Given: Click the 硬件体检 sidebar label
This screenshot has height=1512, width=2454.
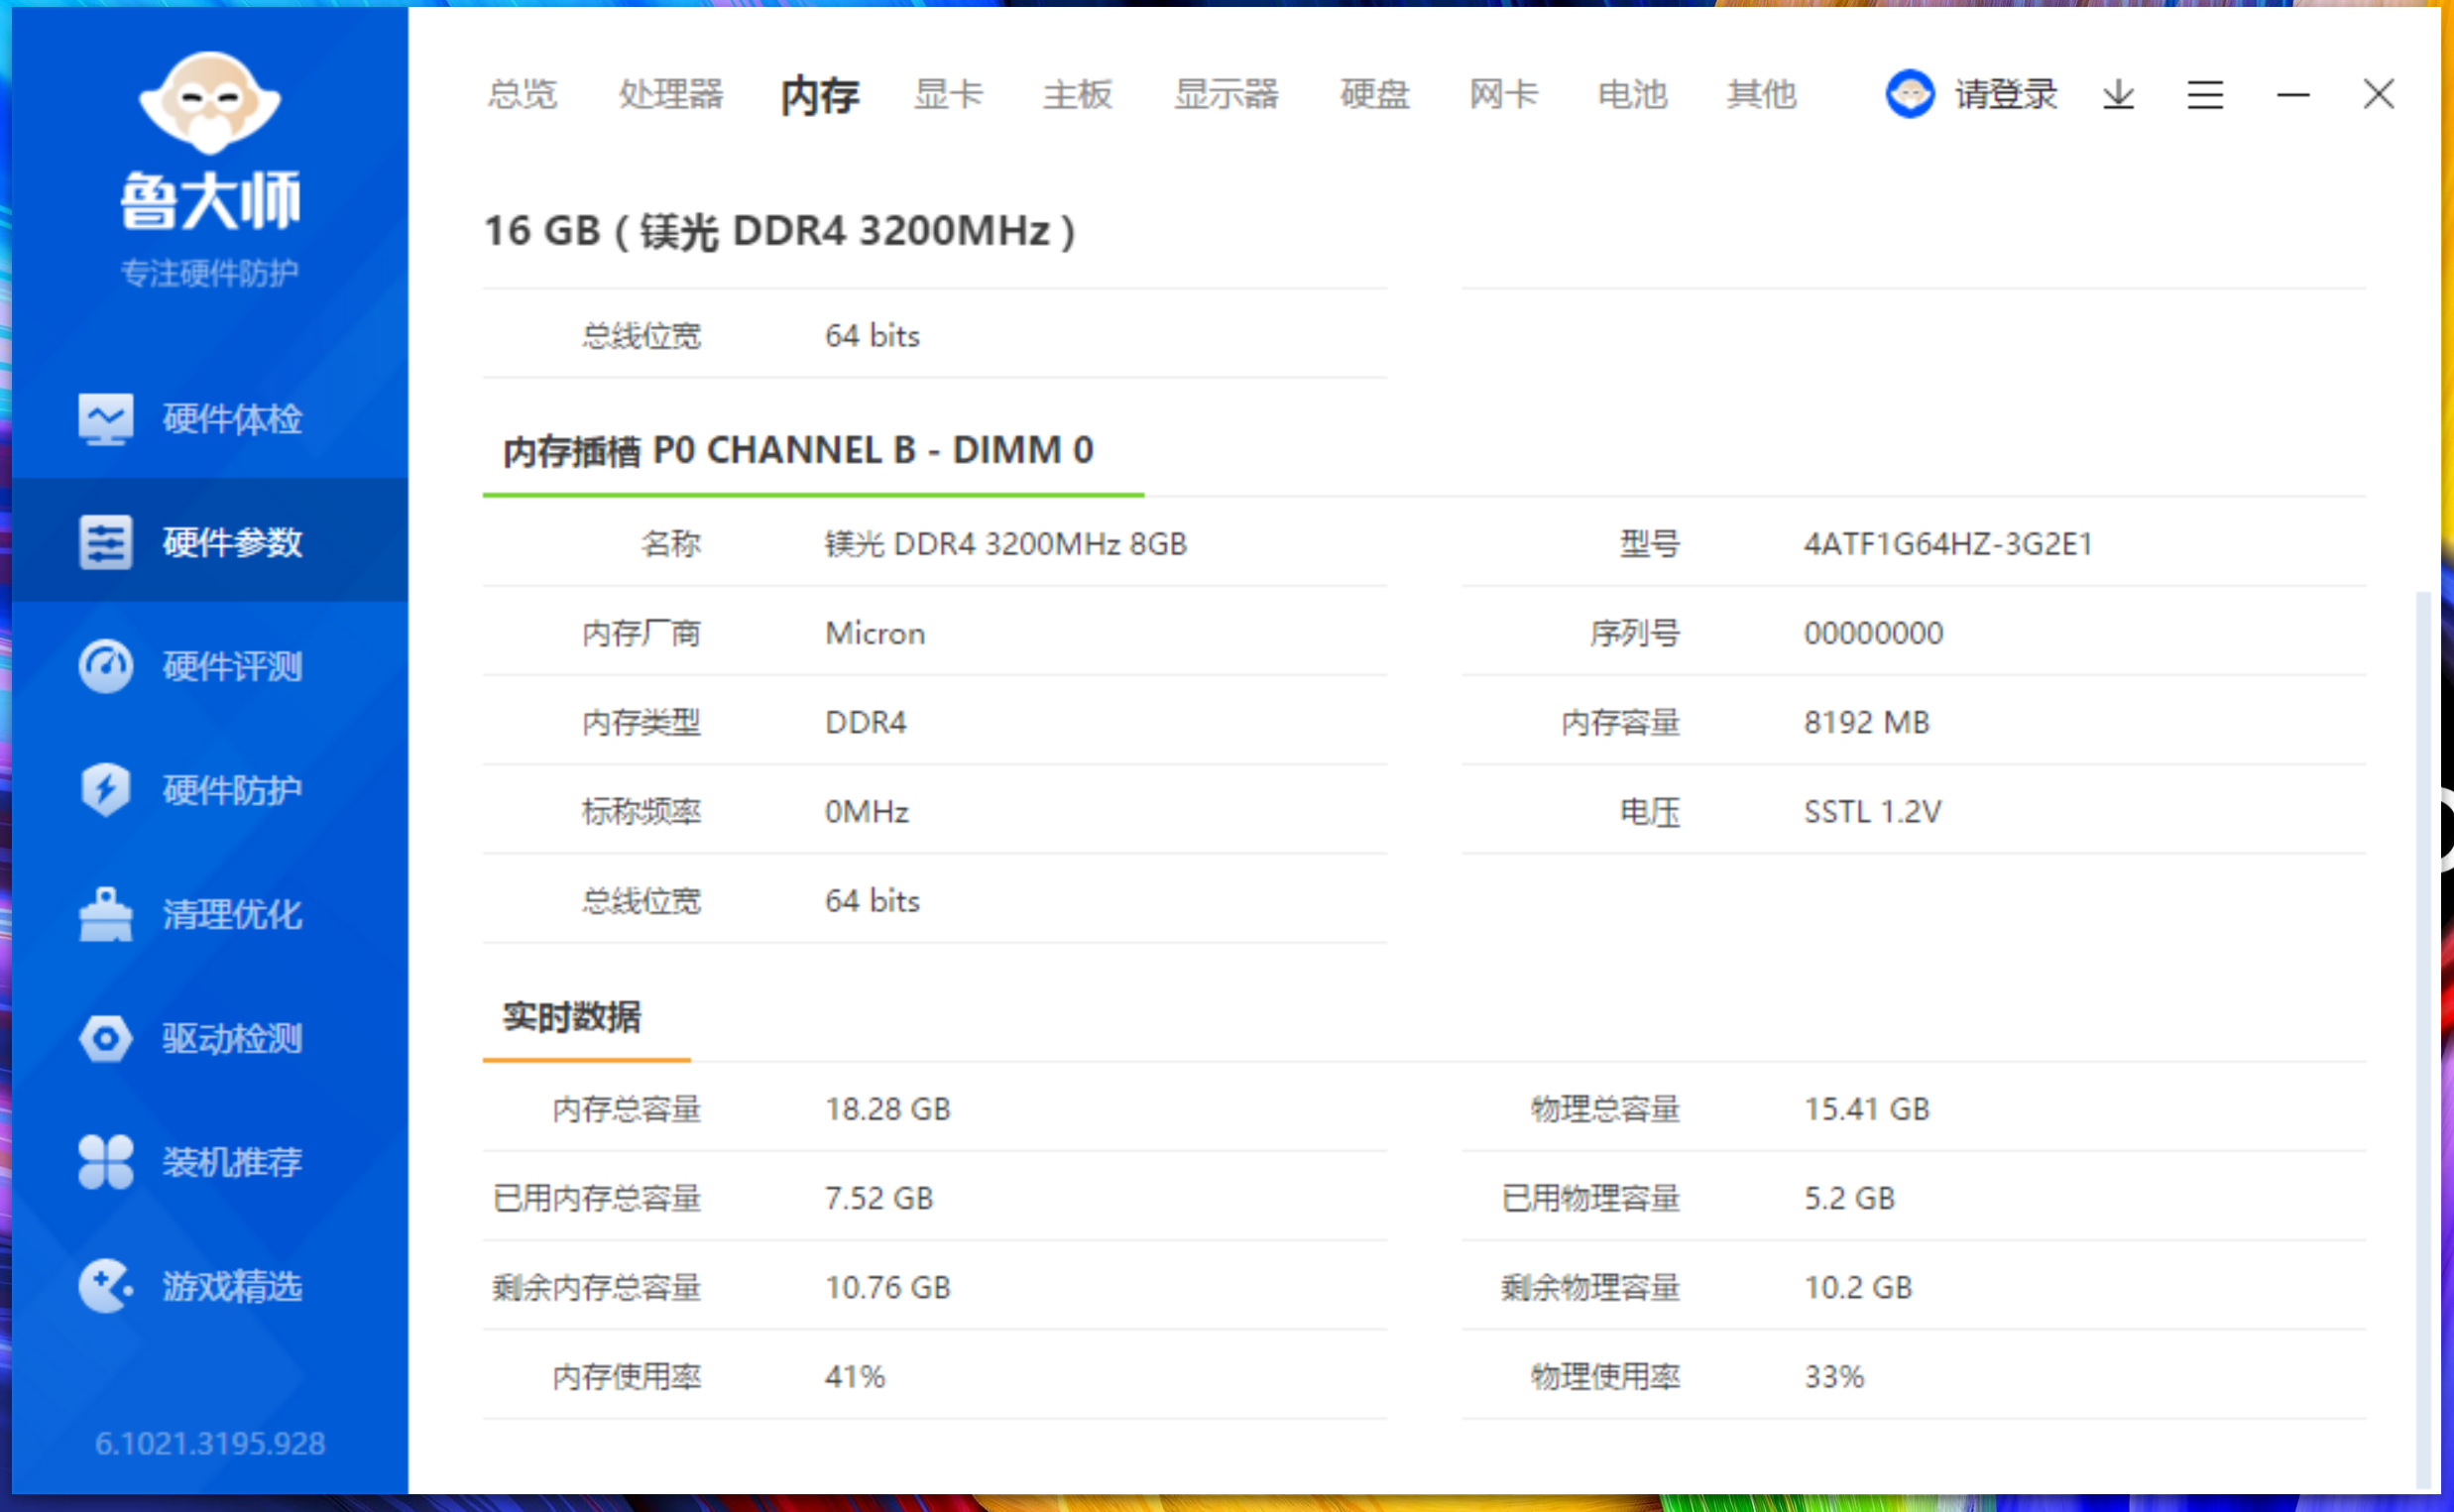Looking at the screenshot, I should [x=232, y=418].
